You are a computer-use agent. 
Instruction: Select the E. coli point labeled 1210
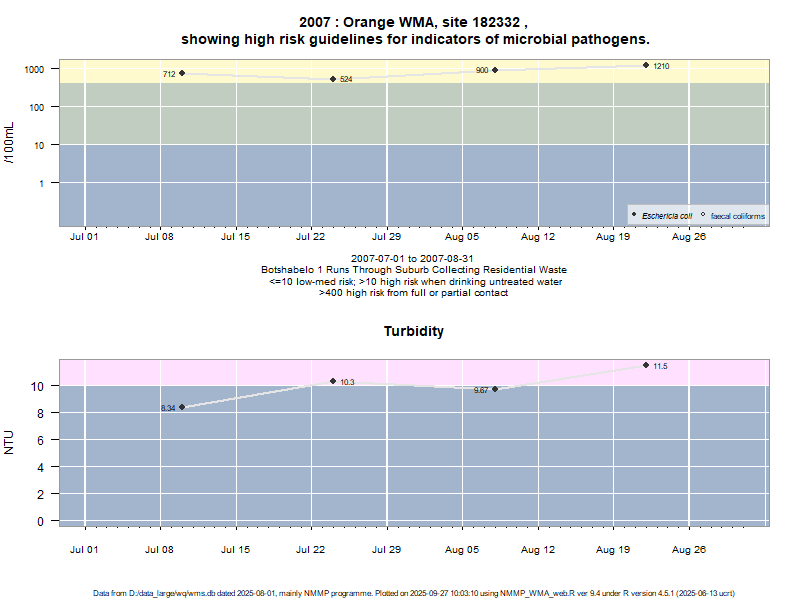click(646, 65)
